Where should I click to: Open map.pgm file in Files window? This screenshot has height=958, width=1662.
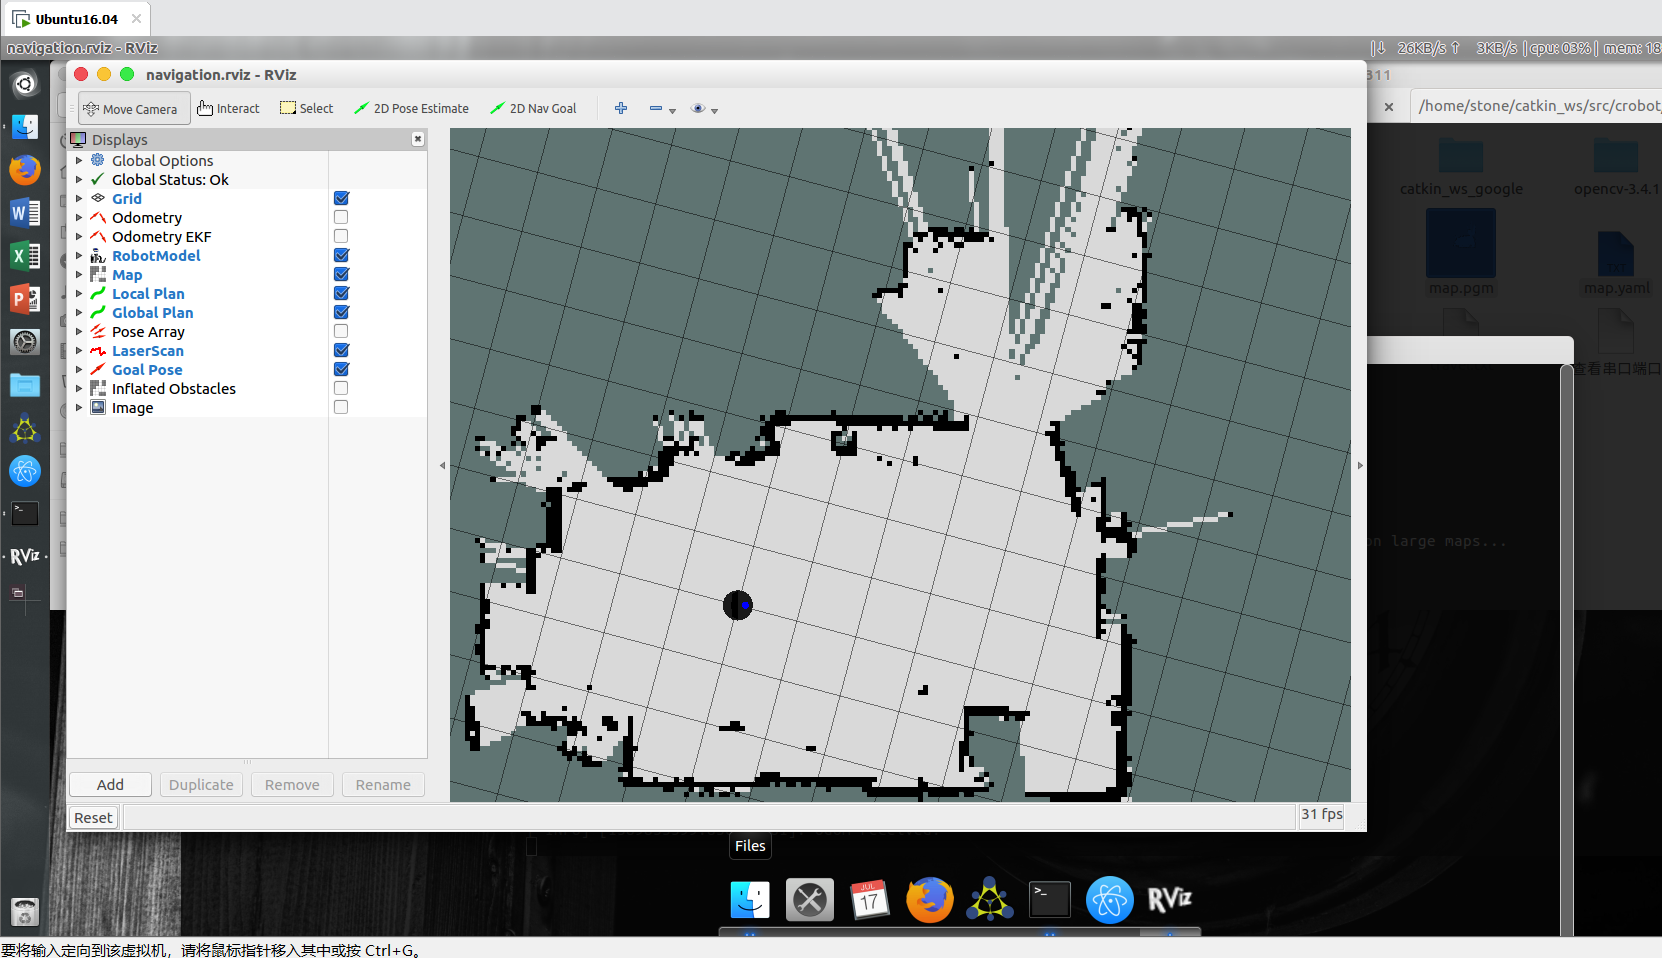1461,253
